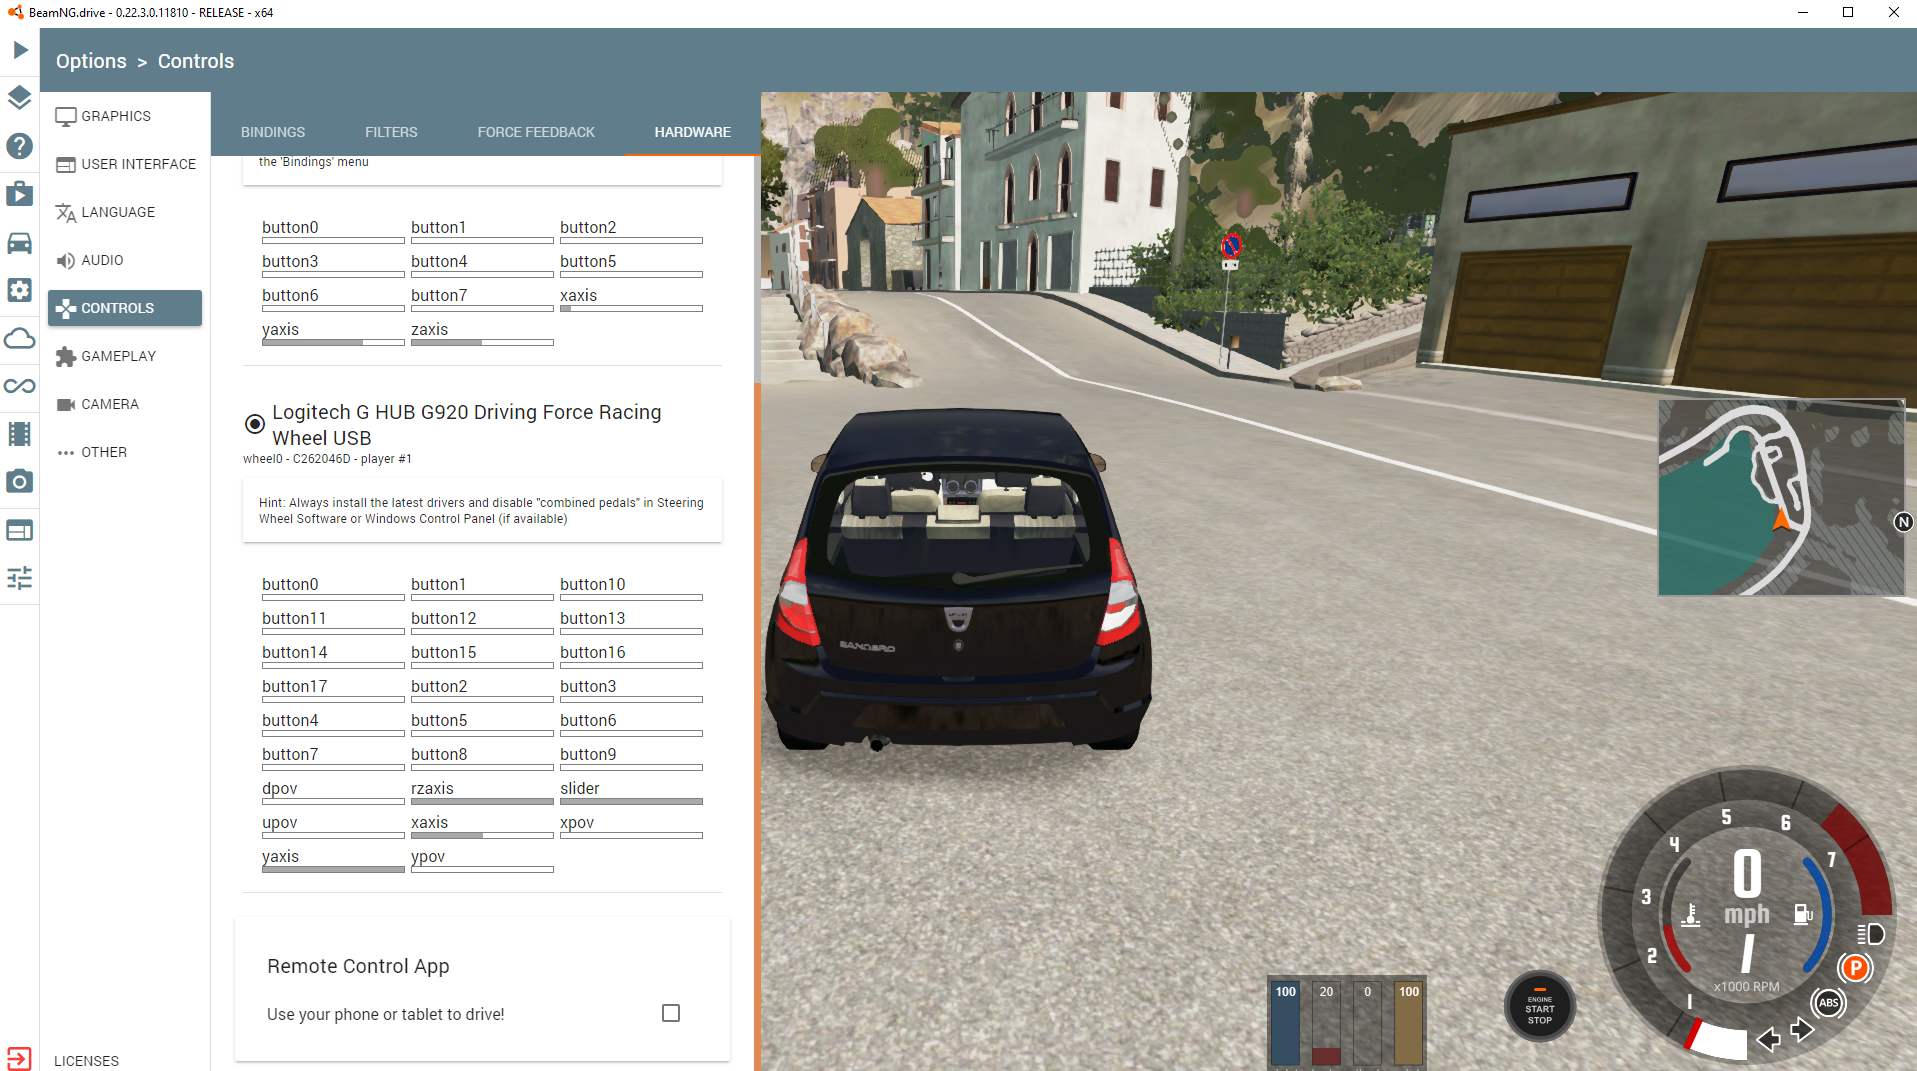Screen dimensions: 1917x1071
Task: Click the headlight indicator icon
Action: pos(1871,934)
